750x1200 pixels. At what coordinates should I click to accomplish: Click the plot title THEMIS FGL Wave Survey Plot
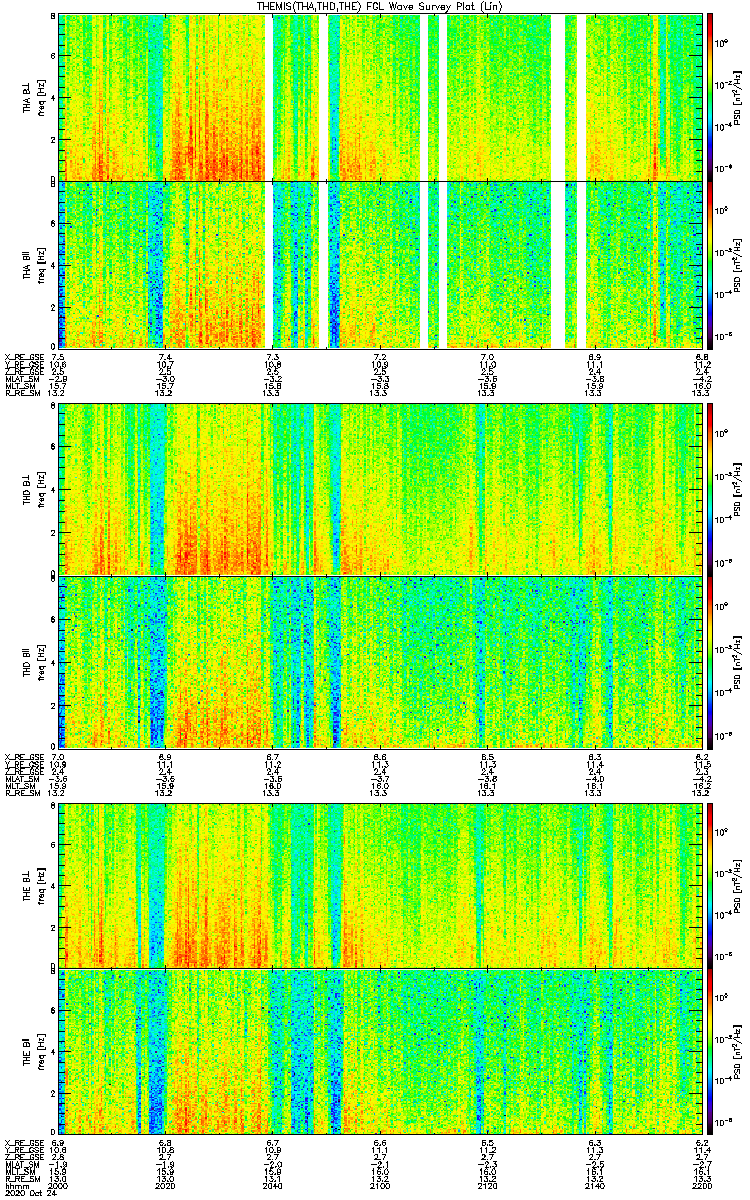coord(379,6)
